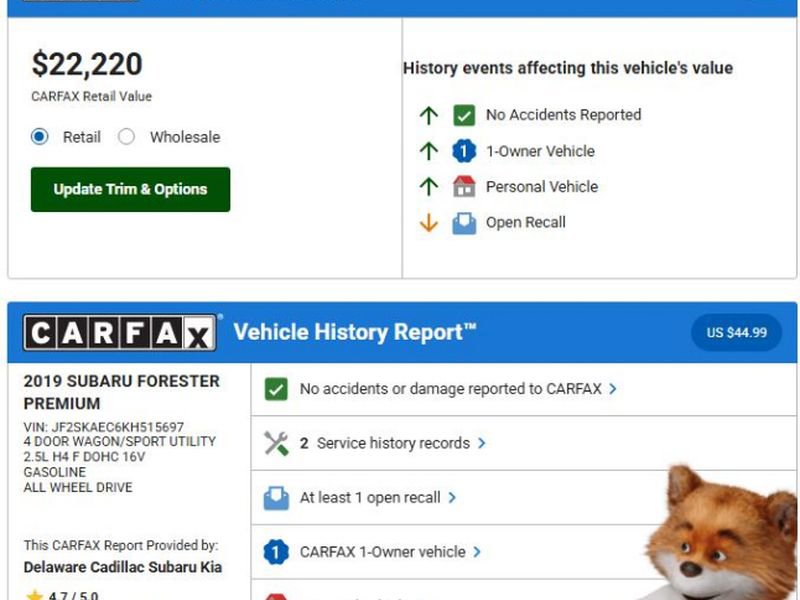Click the green checkmark beside no accidents reported
The height and width of the screenshot is (600, 800).
point(276,389)
